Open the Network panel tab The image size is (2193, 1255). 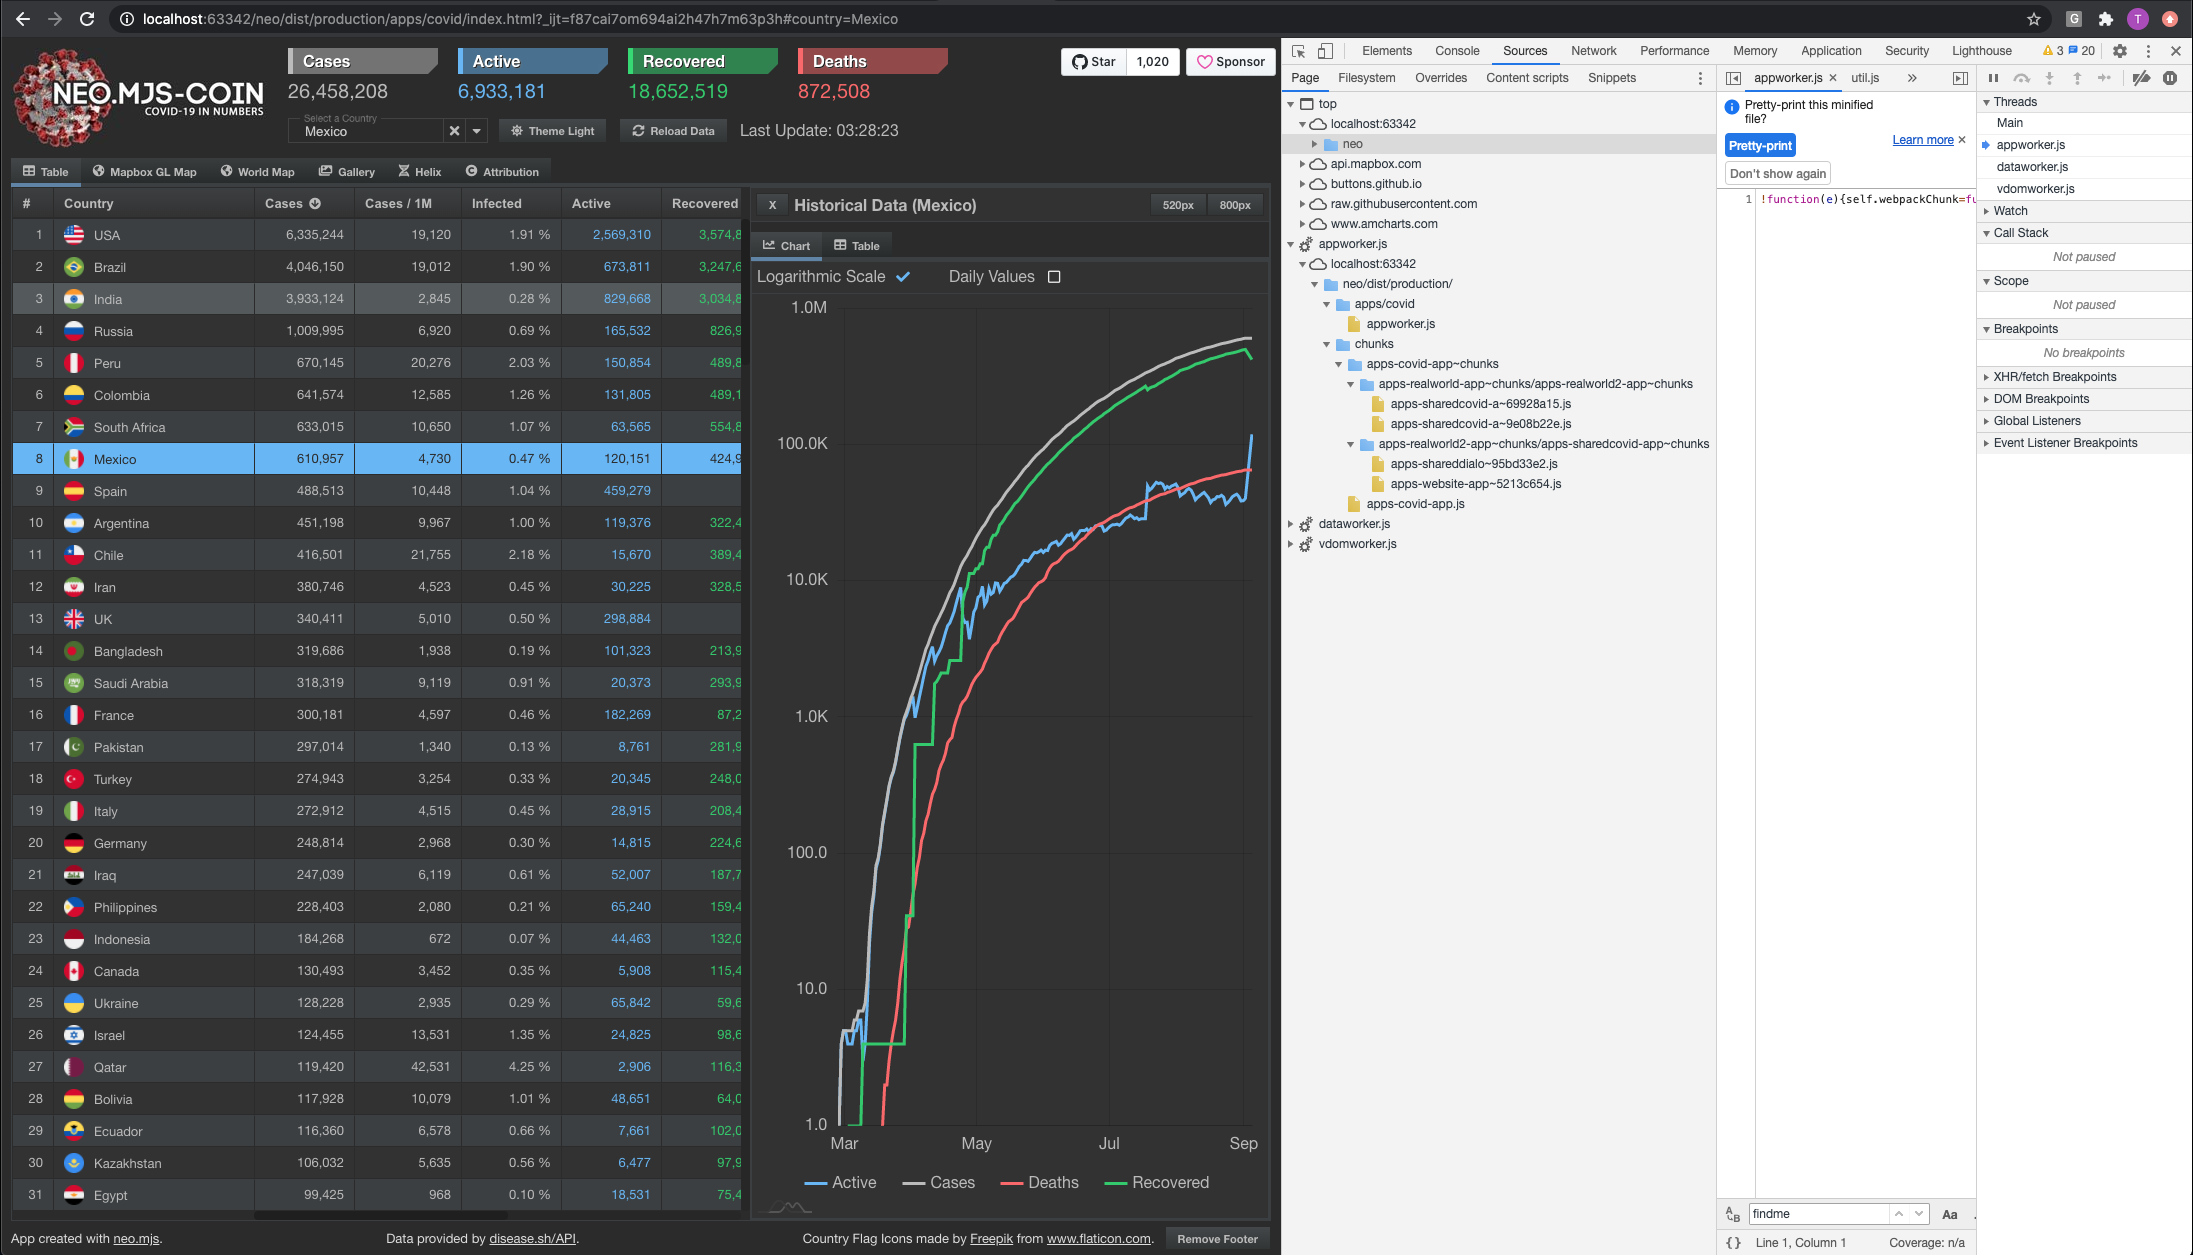coord(1593,51)
